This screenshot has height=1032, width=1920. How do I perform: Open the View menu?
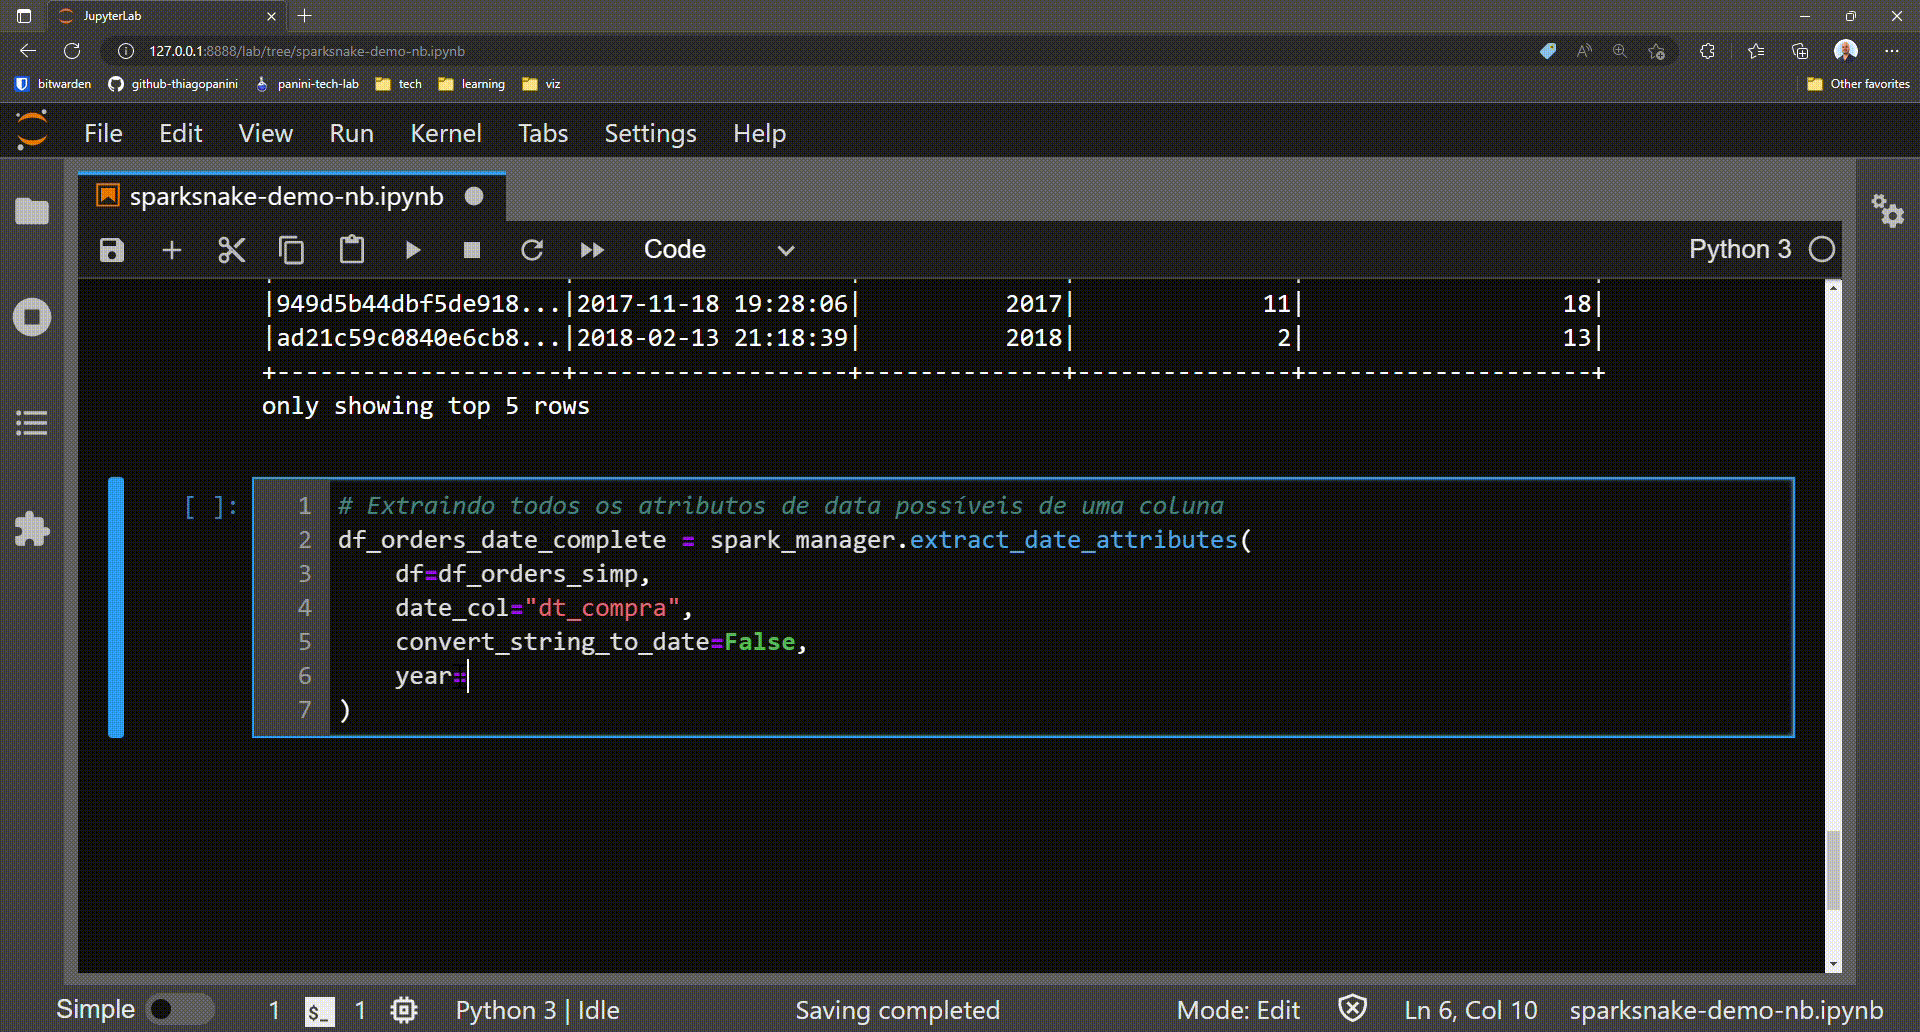coord(265,133)
